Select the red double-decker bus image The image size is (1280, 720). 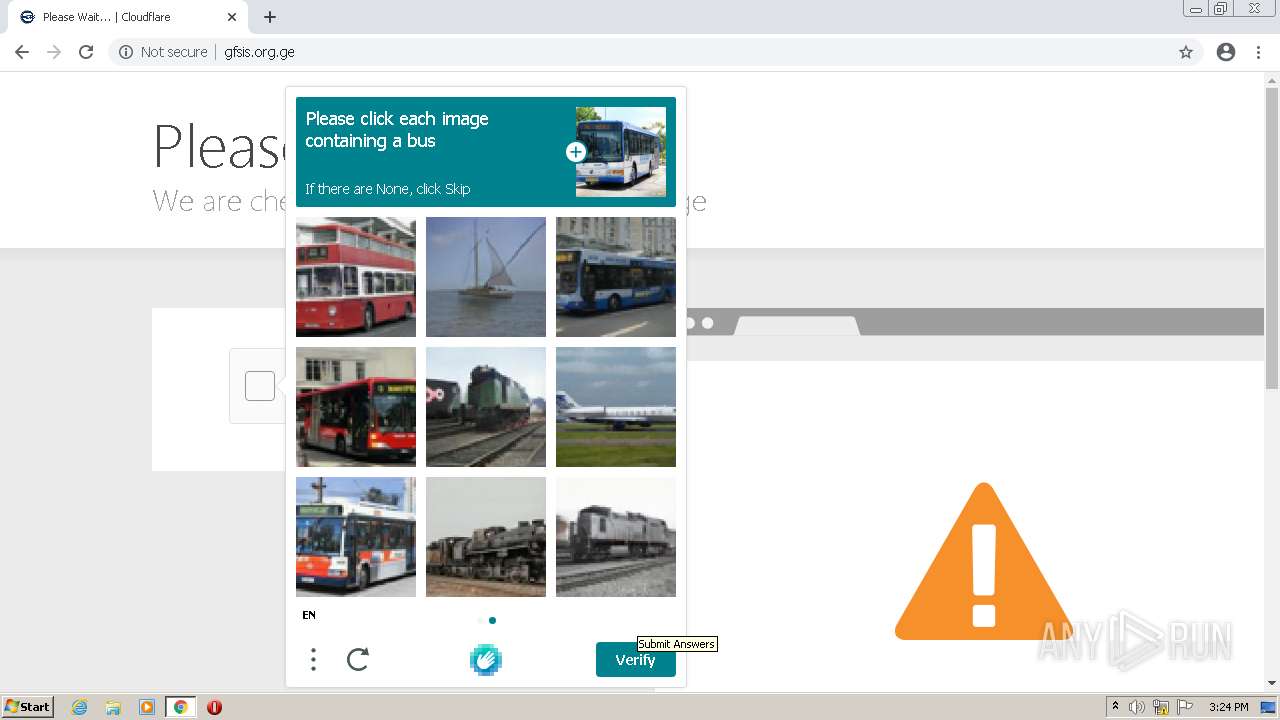point(356,277)
